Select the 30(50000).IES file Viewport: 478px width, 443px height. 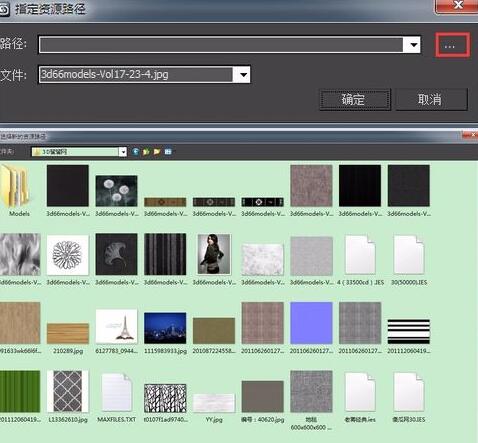coord(409,260)
